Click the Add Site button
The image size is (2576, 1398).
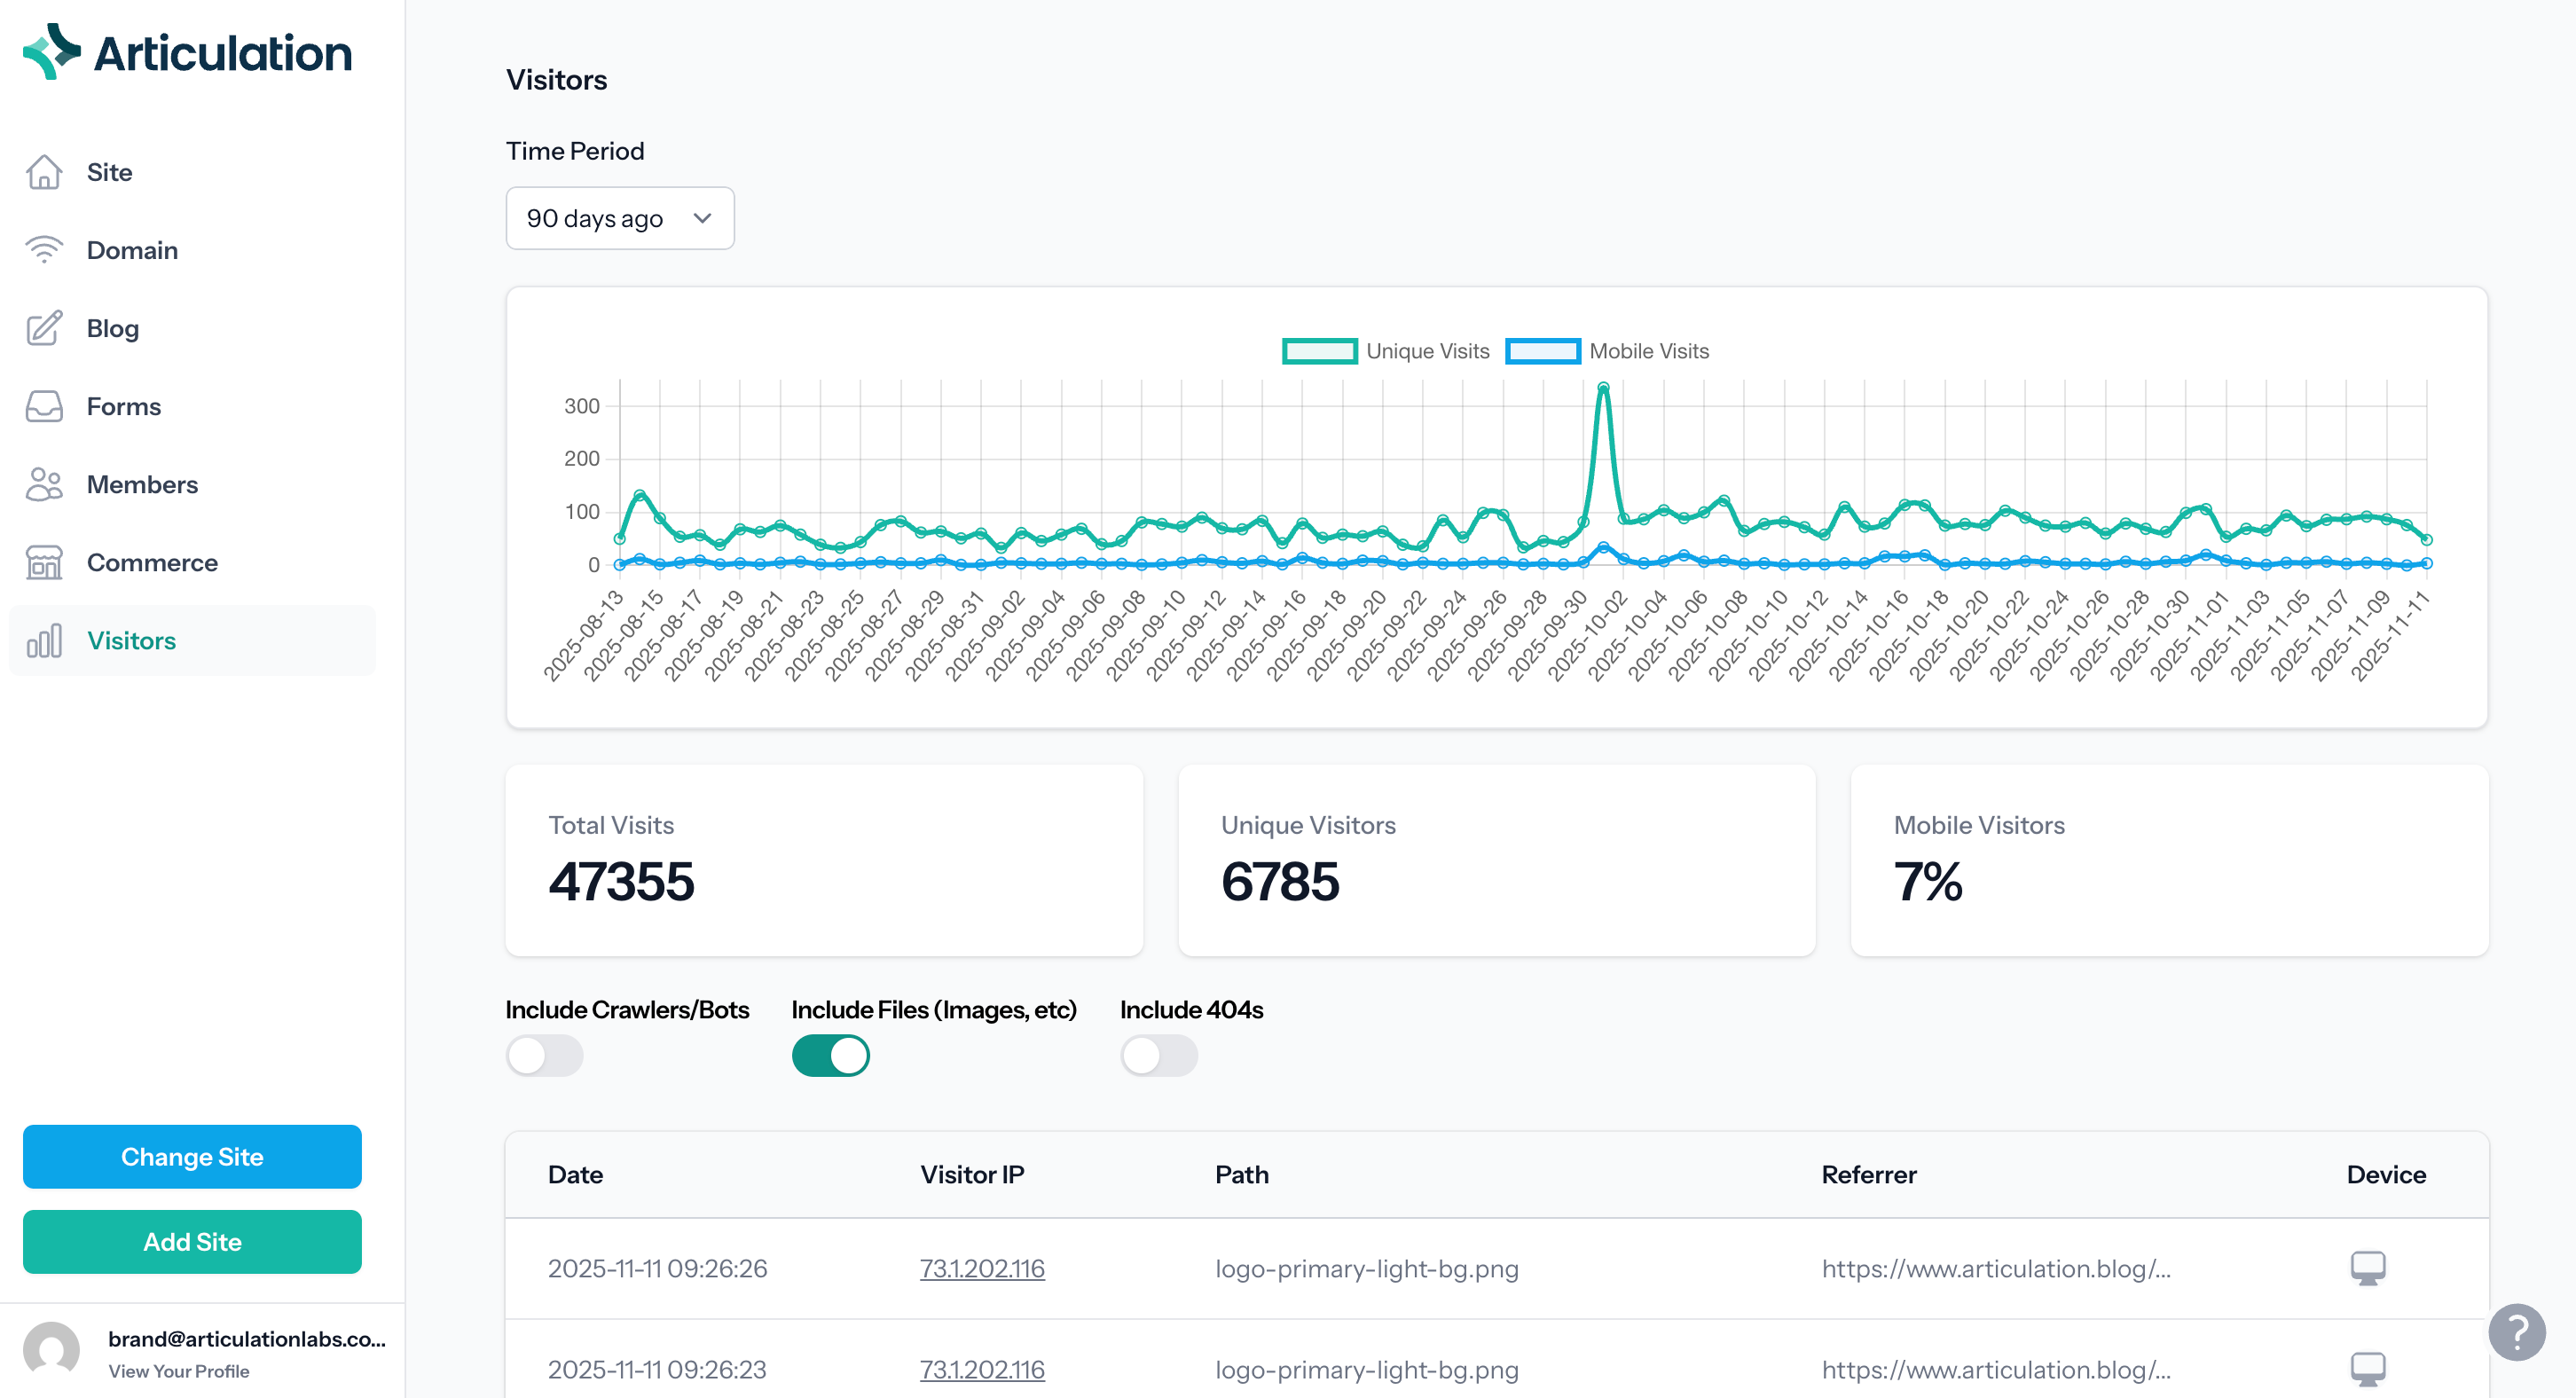192,1242
